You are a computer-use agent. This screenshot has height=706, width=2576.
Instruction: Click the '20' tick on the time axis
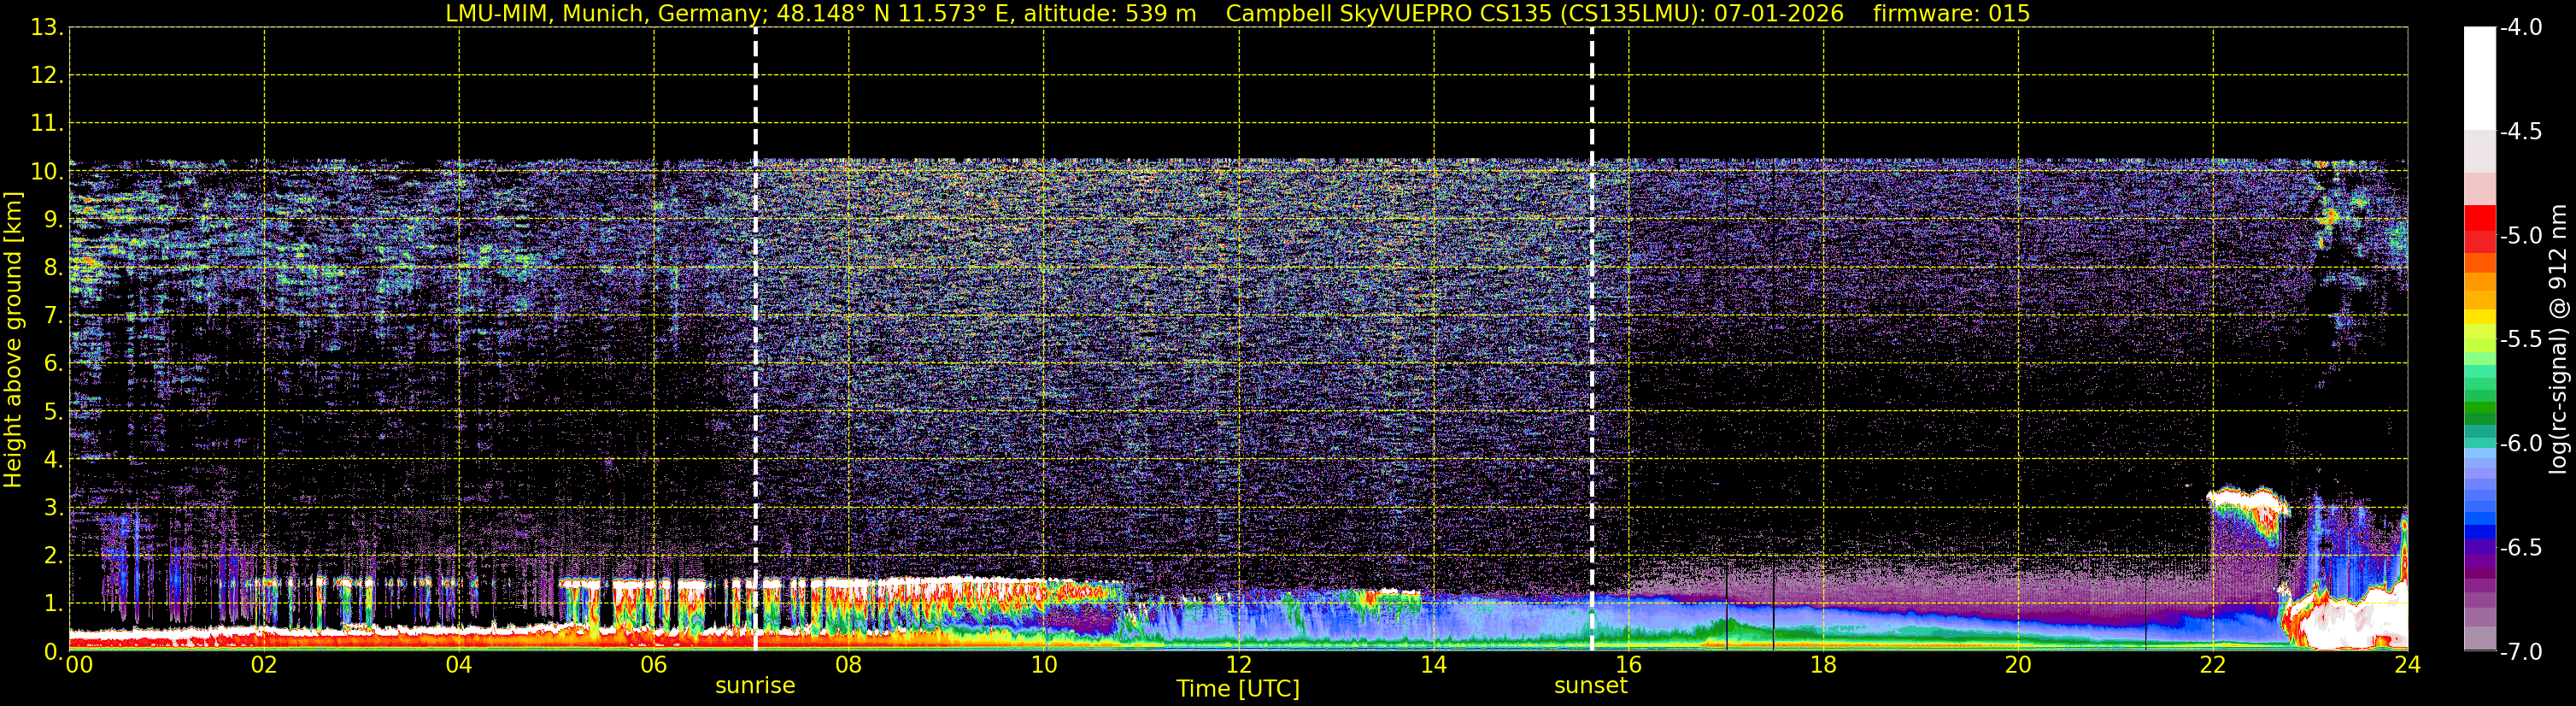pos(2018,665)
